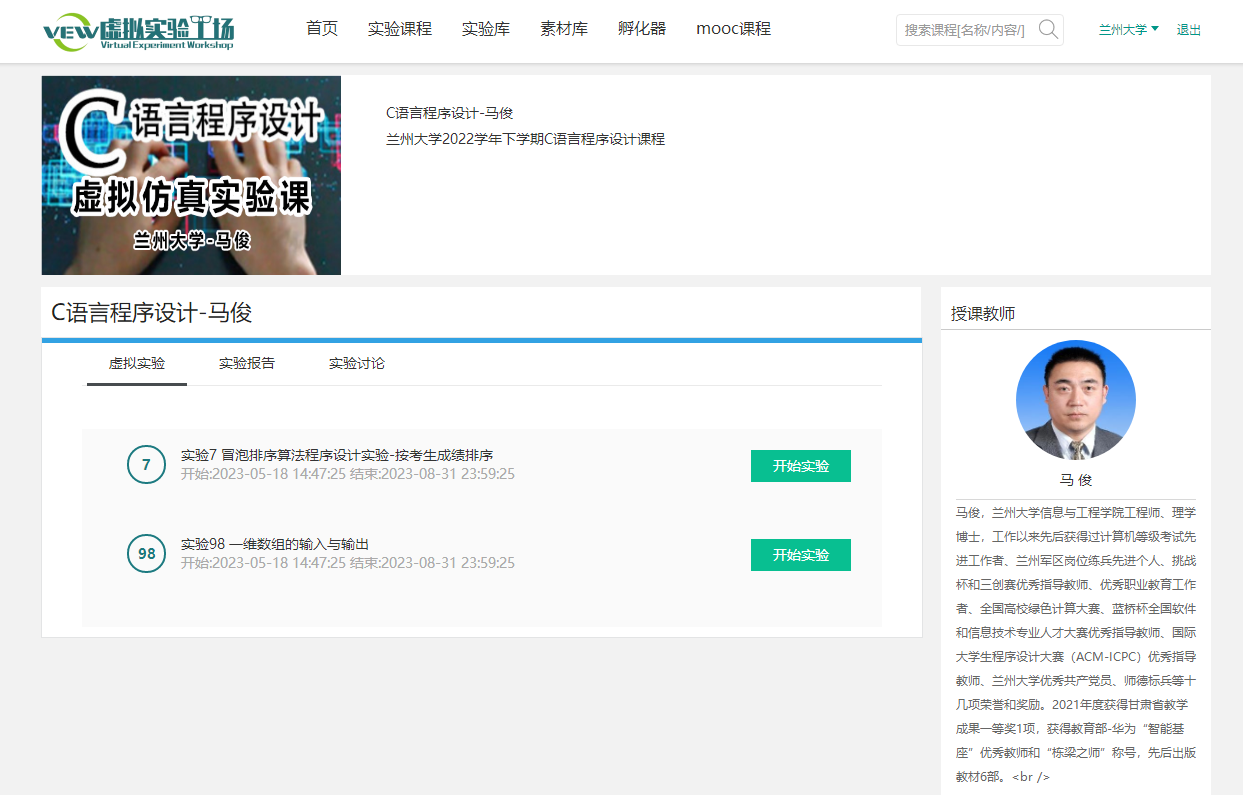The height and width of the screenshot is (795, 1243).
Task: Open the 孵化器 menu item
Action: (x=642, y=29)
